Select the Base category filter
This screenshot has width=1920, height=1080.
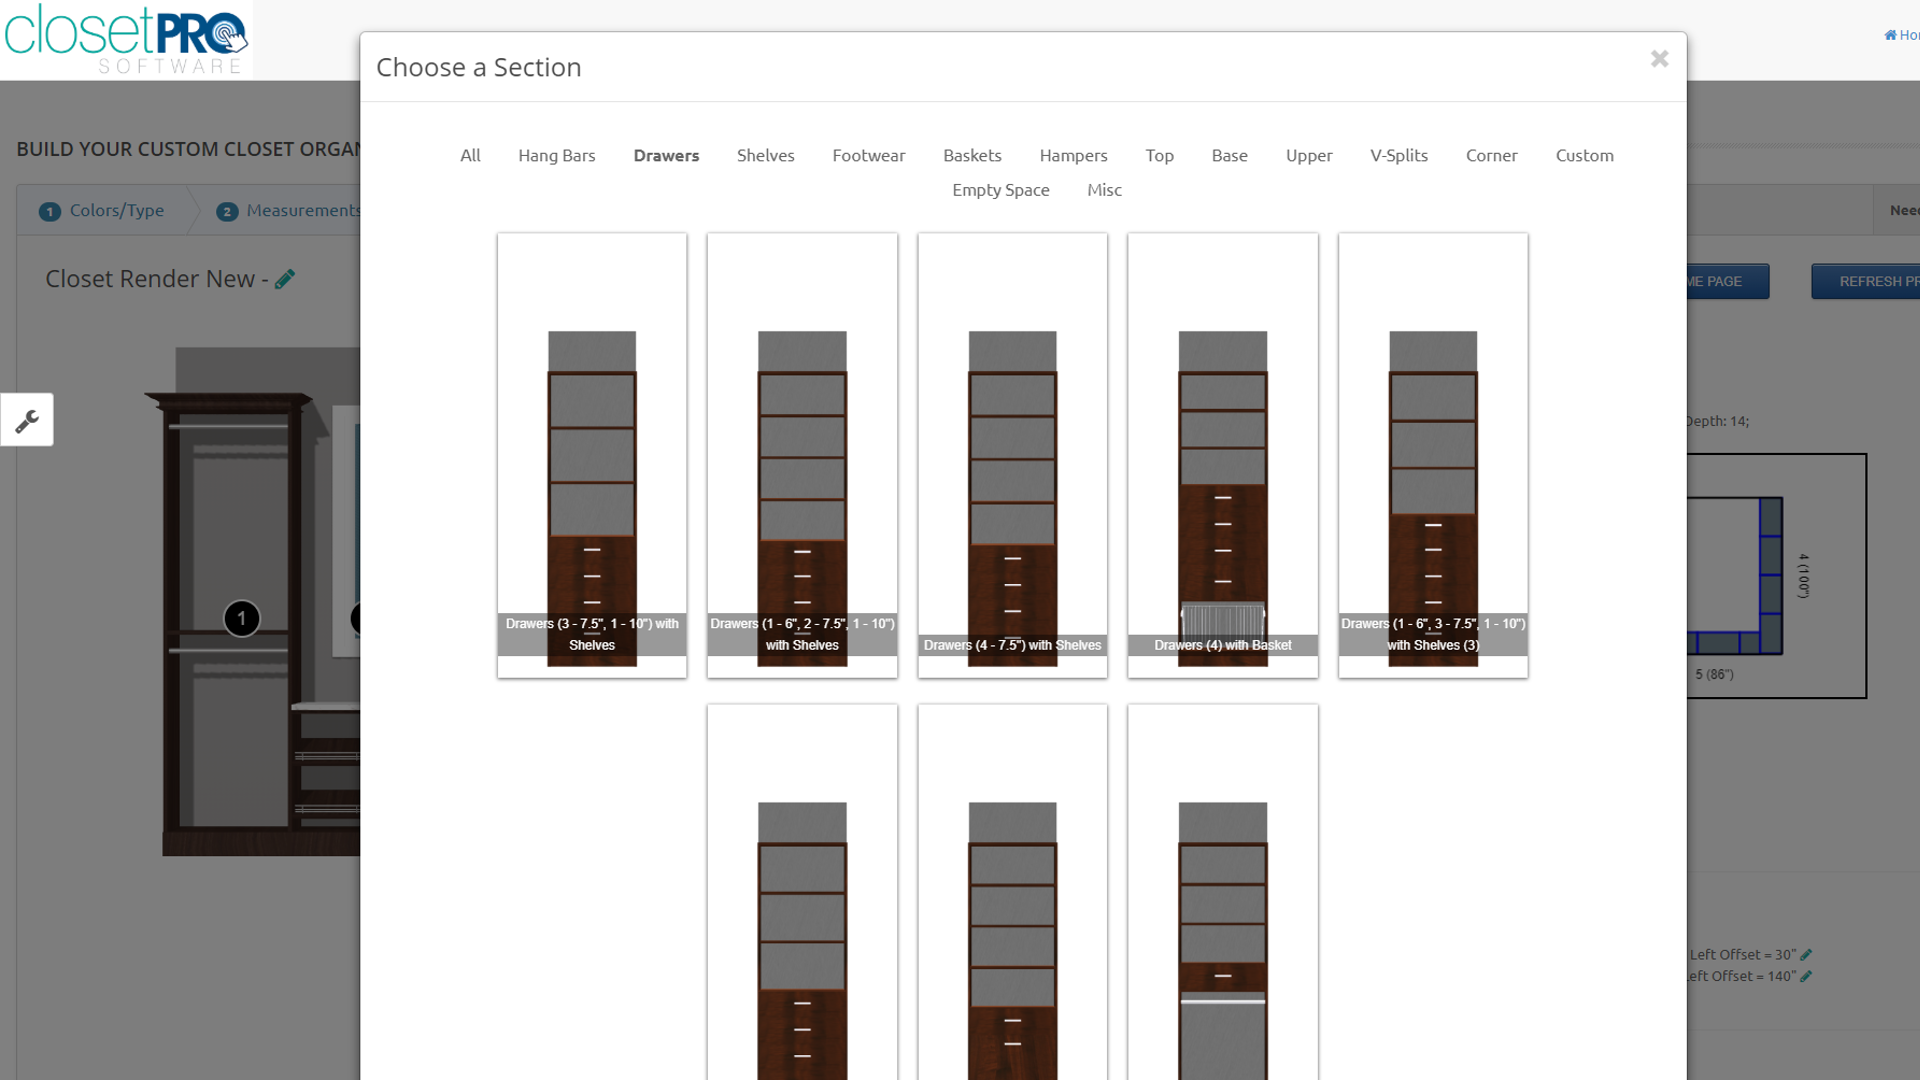click(1229, 155)
